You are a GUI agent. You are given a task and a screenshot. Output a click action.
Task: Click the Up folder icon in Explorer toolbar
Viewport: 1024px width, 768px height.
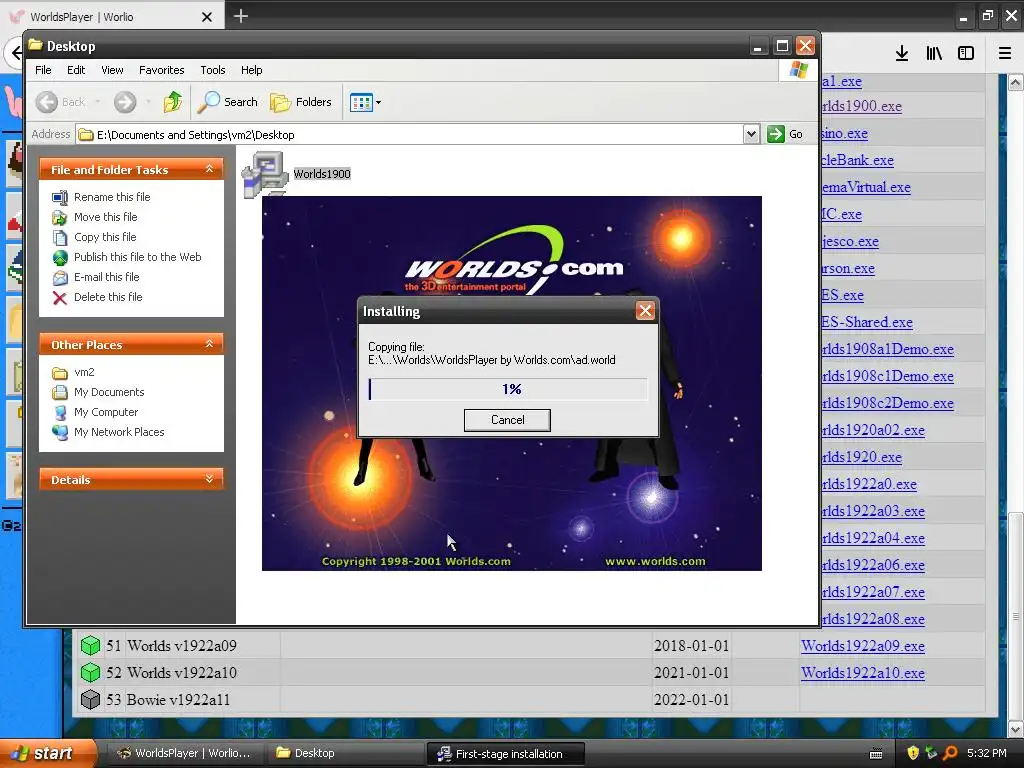coord(172,102)
